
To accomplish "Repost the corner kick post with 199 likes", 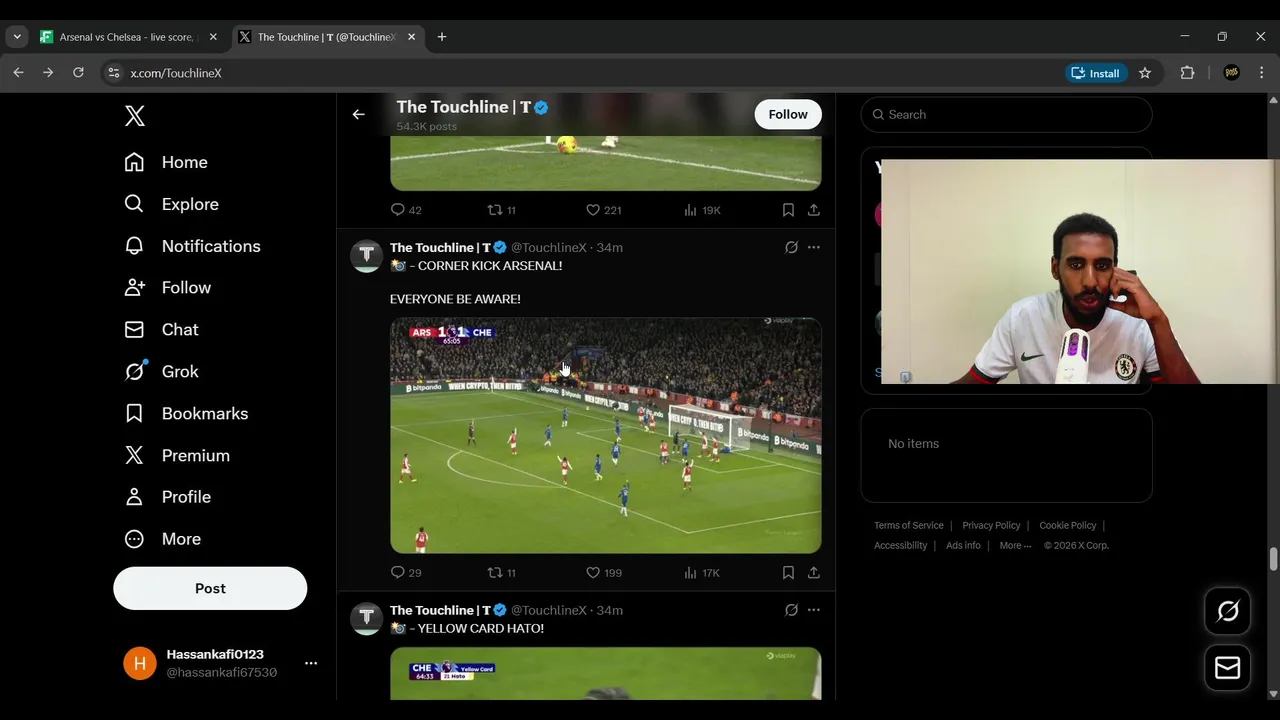I will (502, 573).
